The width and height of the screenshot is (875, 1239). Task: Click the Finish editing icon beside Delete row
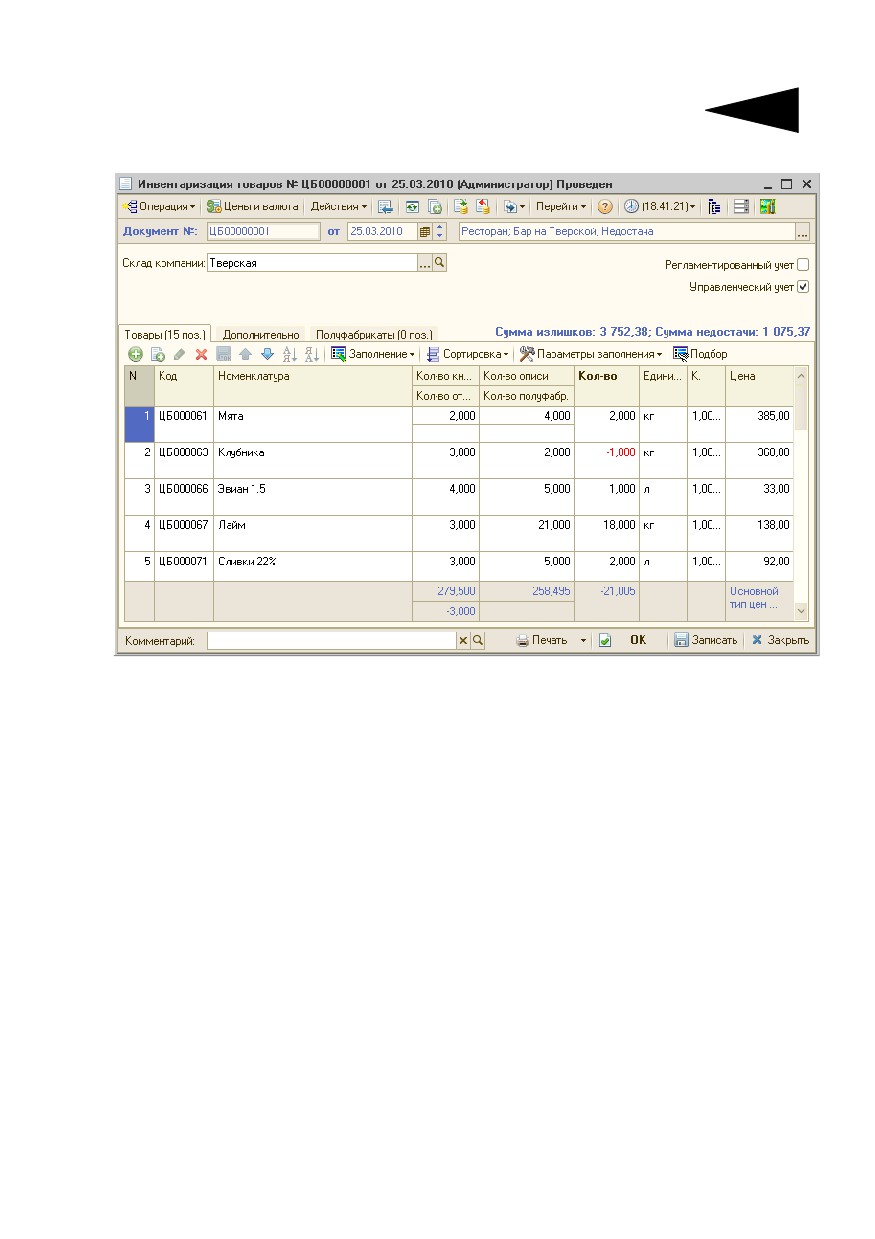223,354
